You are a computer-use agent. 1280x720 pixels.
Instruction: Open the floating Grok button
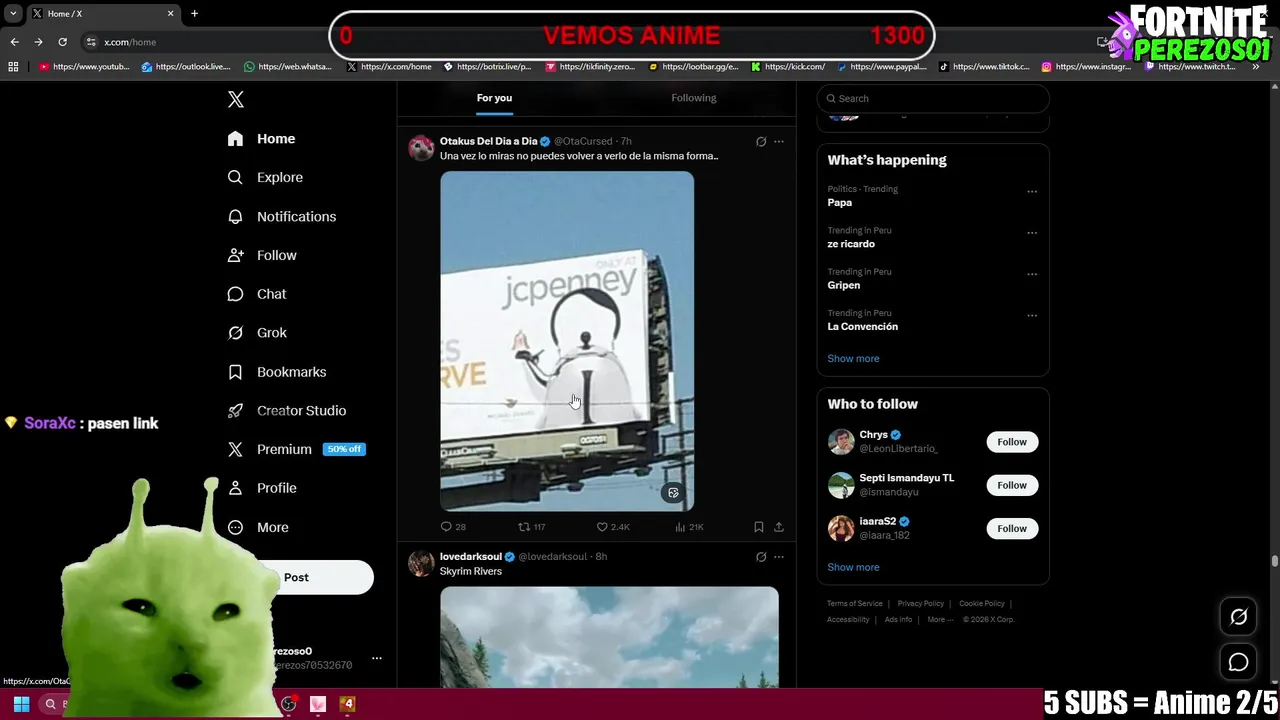(1238, 617)
